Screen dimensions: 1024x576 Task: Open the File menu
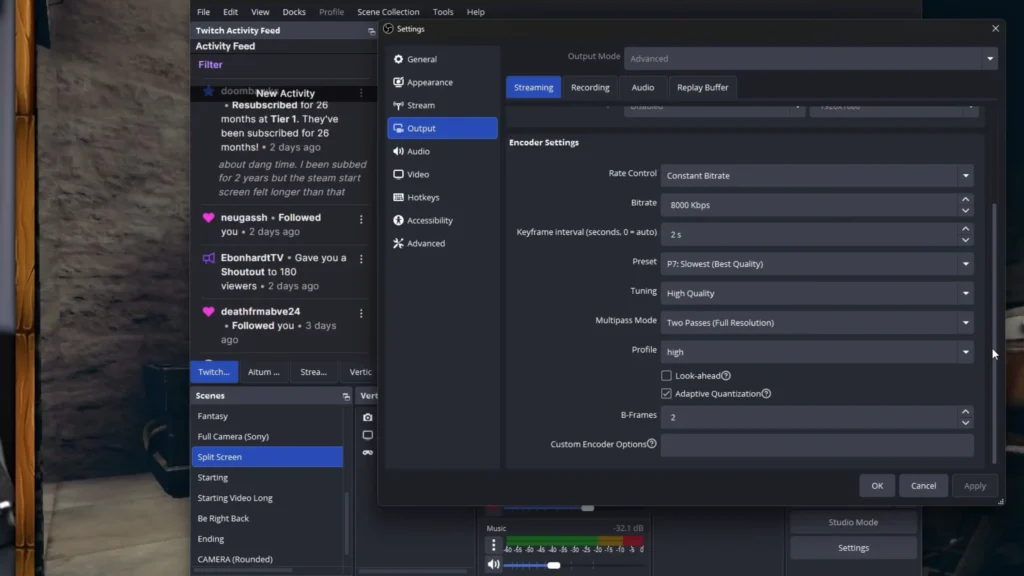coord(204,12)
